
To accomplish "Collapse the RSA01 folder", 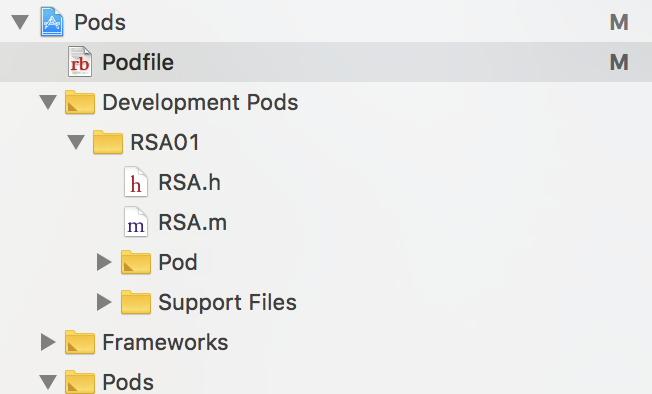I will click(76, 142).
